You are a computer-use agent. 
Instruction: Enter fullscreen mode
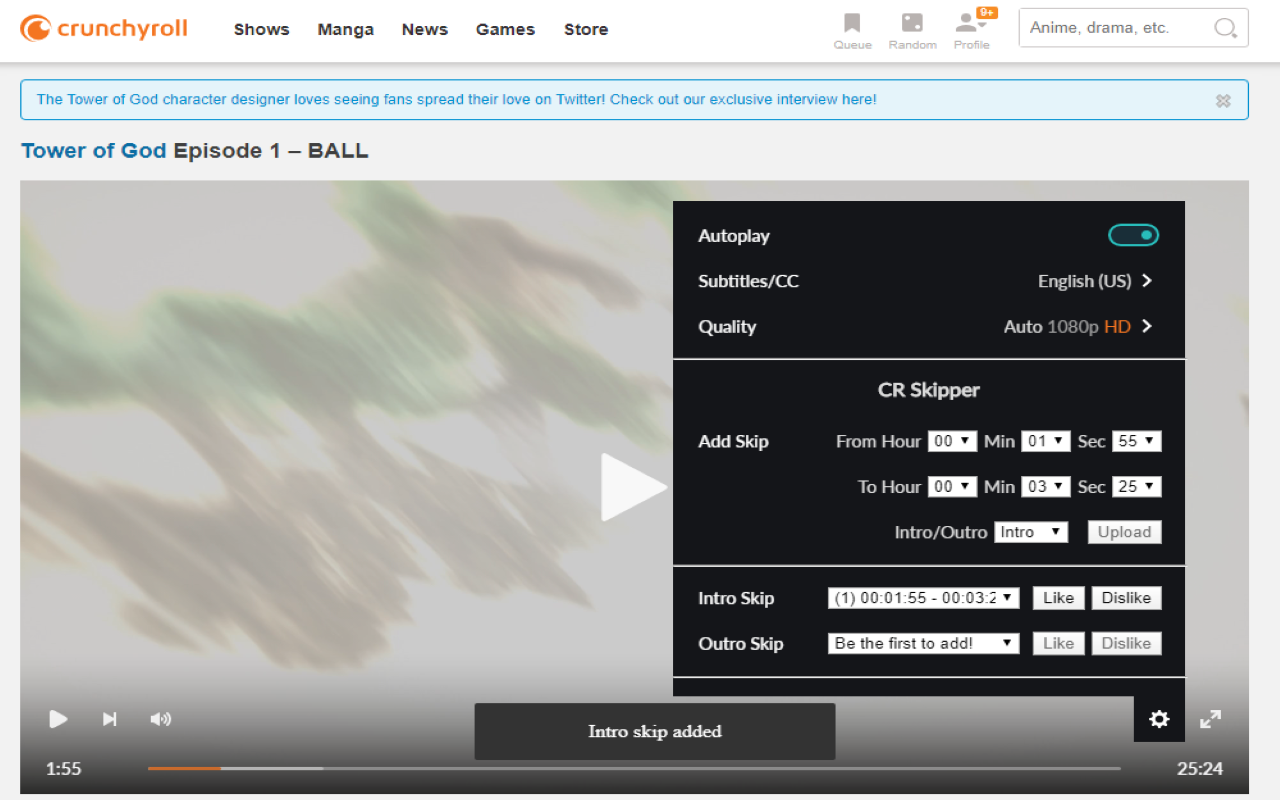point(1210,718)
